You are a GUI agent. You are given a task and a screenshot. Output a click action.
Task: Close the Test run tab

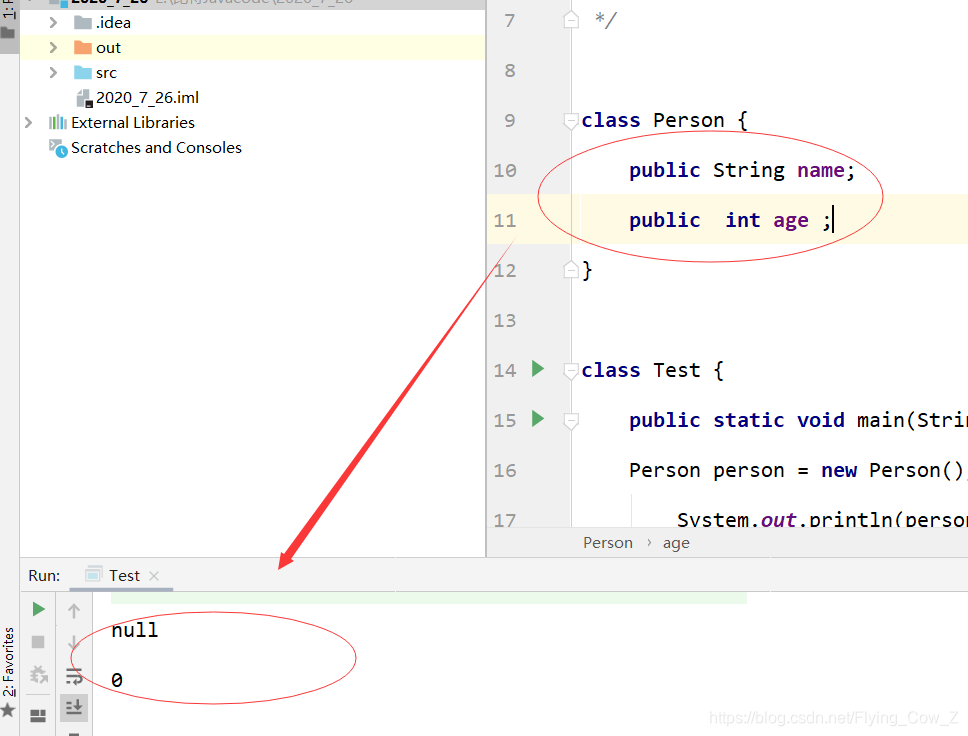click(x=154, y=575)
